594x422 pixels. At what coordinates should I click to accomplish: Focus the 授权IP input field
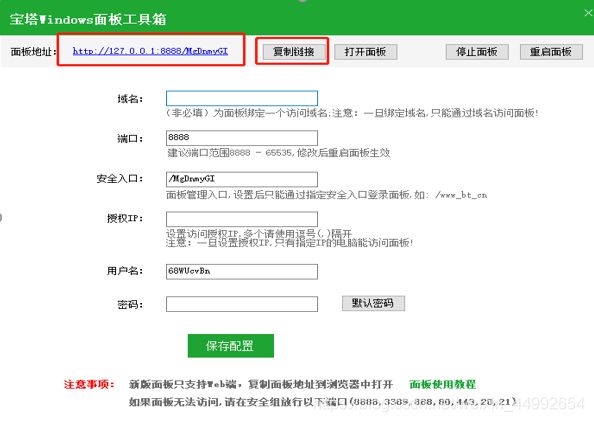[242, 219]
